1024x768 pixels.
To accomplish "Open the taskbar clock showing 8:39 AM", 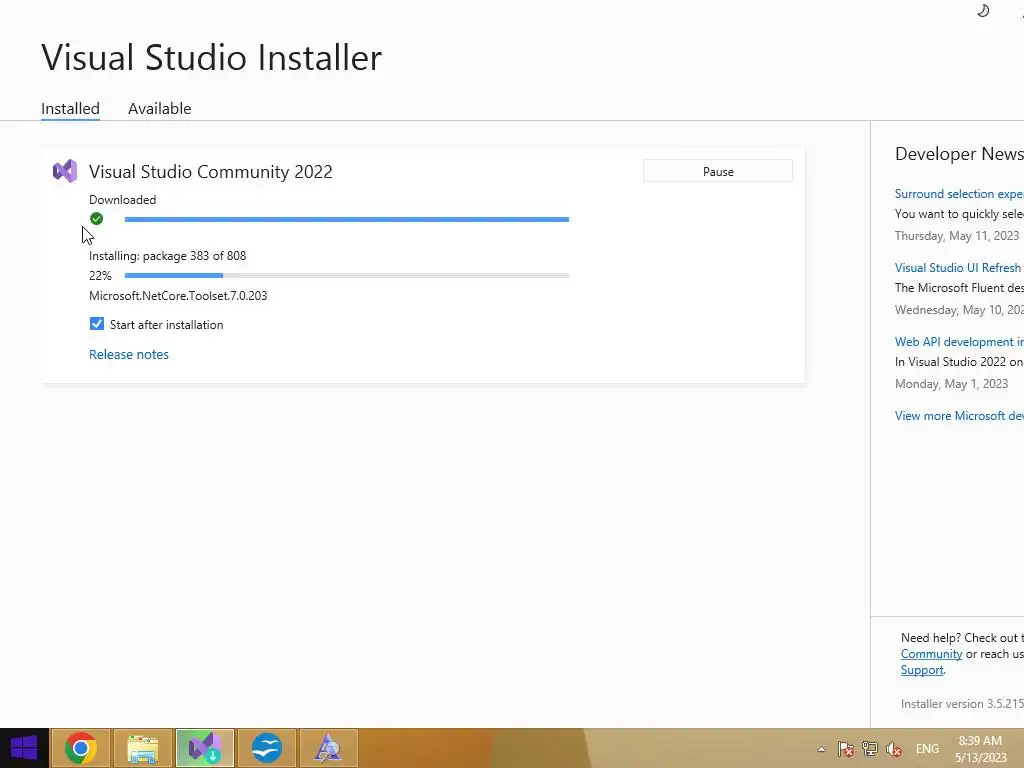I will [x=980, y=749].
